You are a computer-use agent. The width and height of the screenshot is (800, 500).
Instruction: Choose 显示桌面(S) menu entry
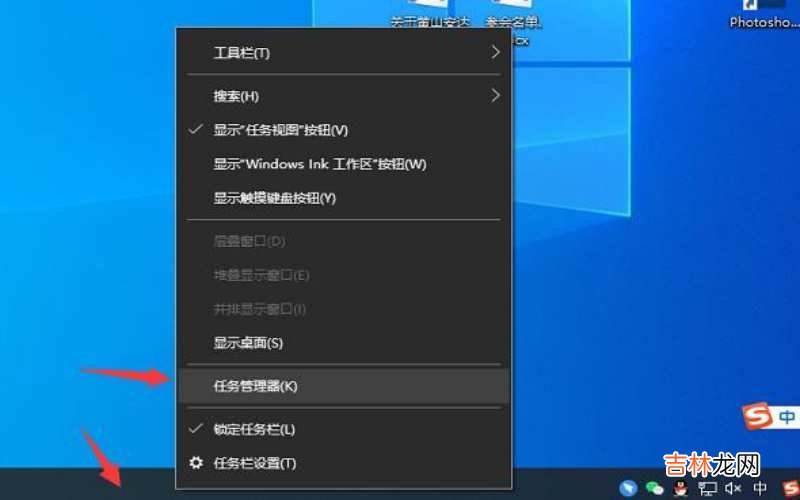(248, 343)
